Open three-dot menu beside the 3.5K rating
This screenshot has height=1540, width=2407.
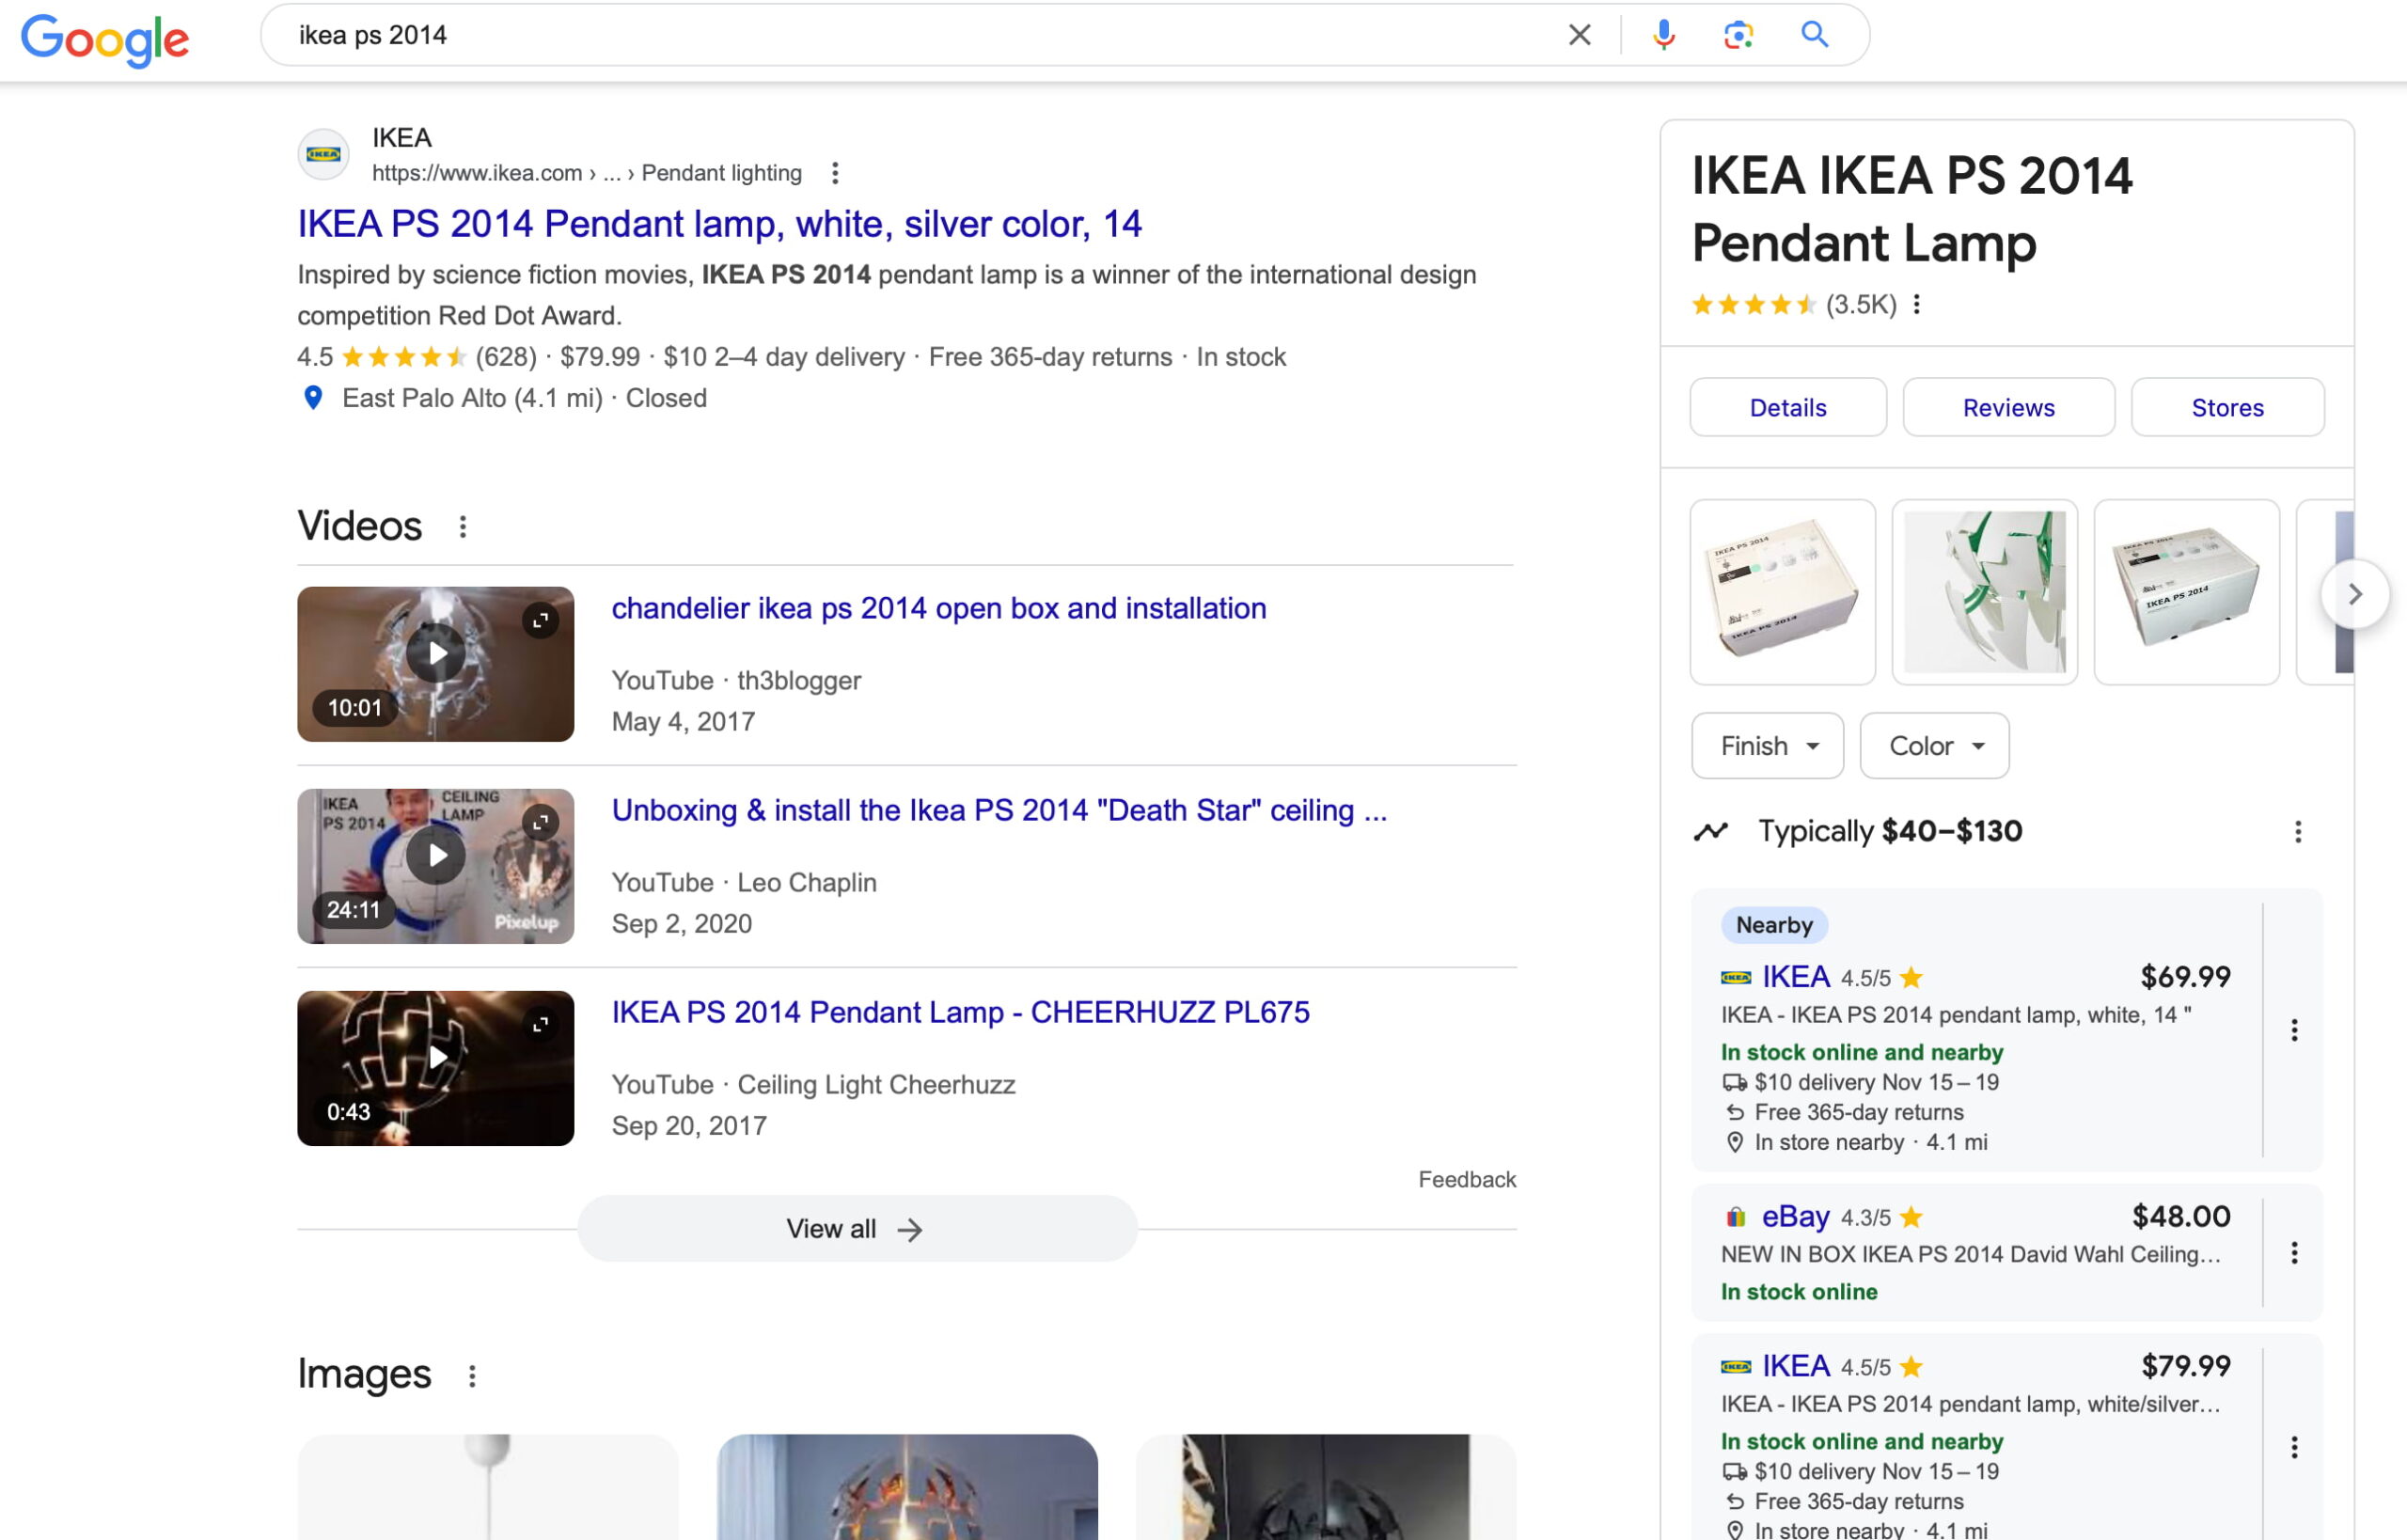click(1916, 304)
